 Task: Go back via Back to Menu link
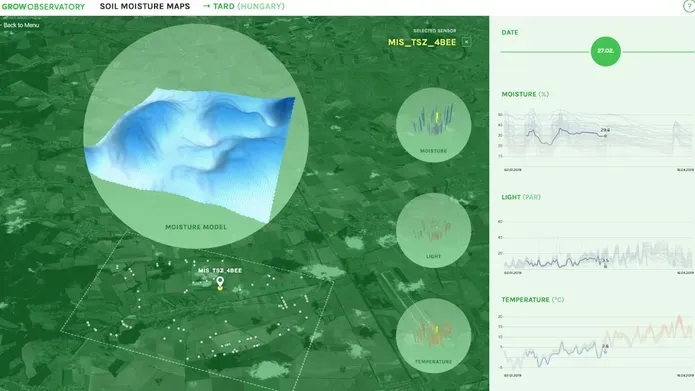point(20,25)
